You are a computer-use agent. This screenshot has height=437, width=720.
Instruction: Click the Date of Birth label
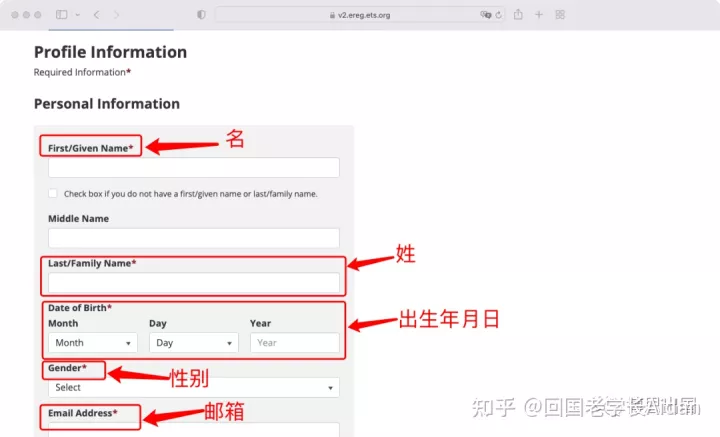pyautogui.click(x=80, y=308)
